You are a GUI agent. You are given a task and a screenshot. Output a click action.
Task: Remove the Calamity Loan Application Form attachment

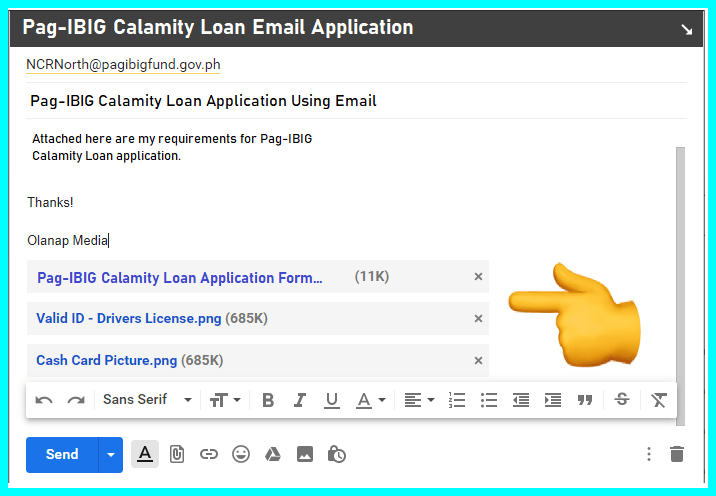[x=478, y=277]
